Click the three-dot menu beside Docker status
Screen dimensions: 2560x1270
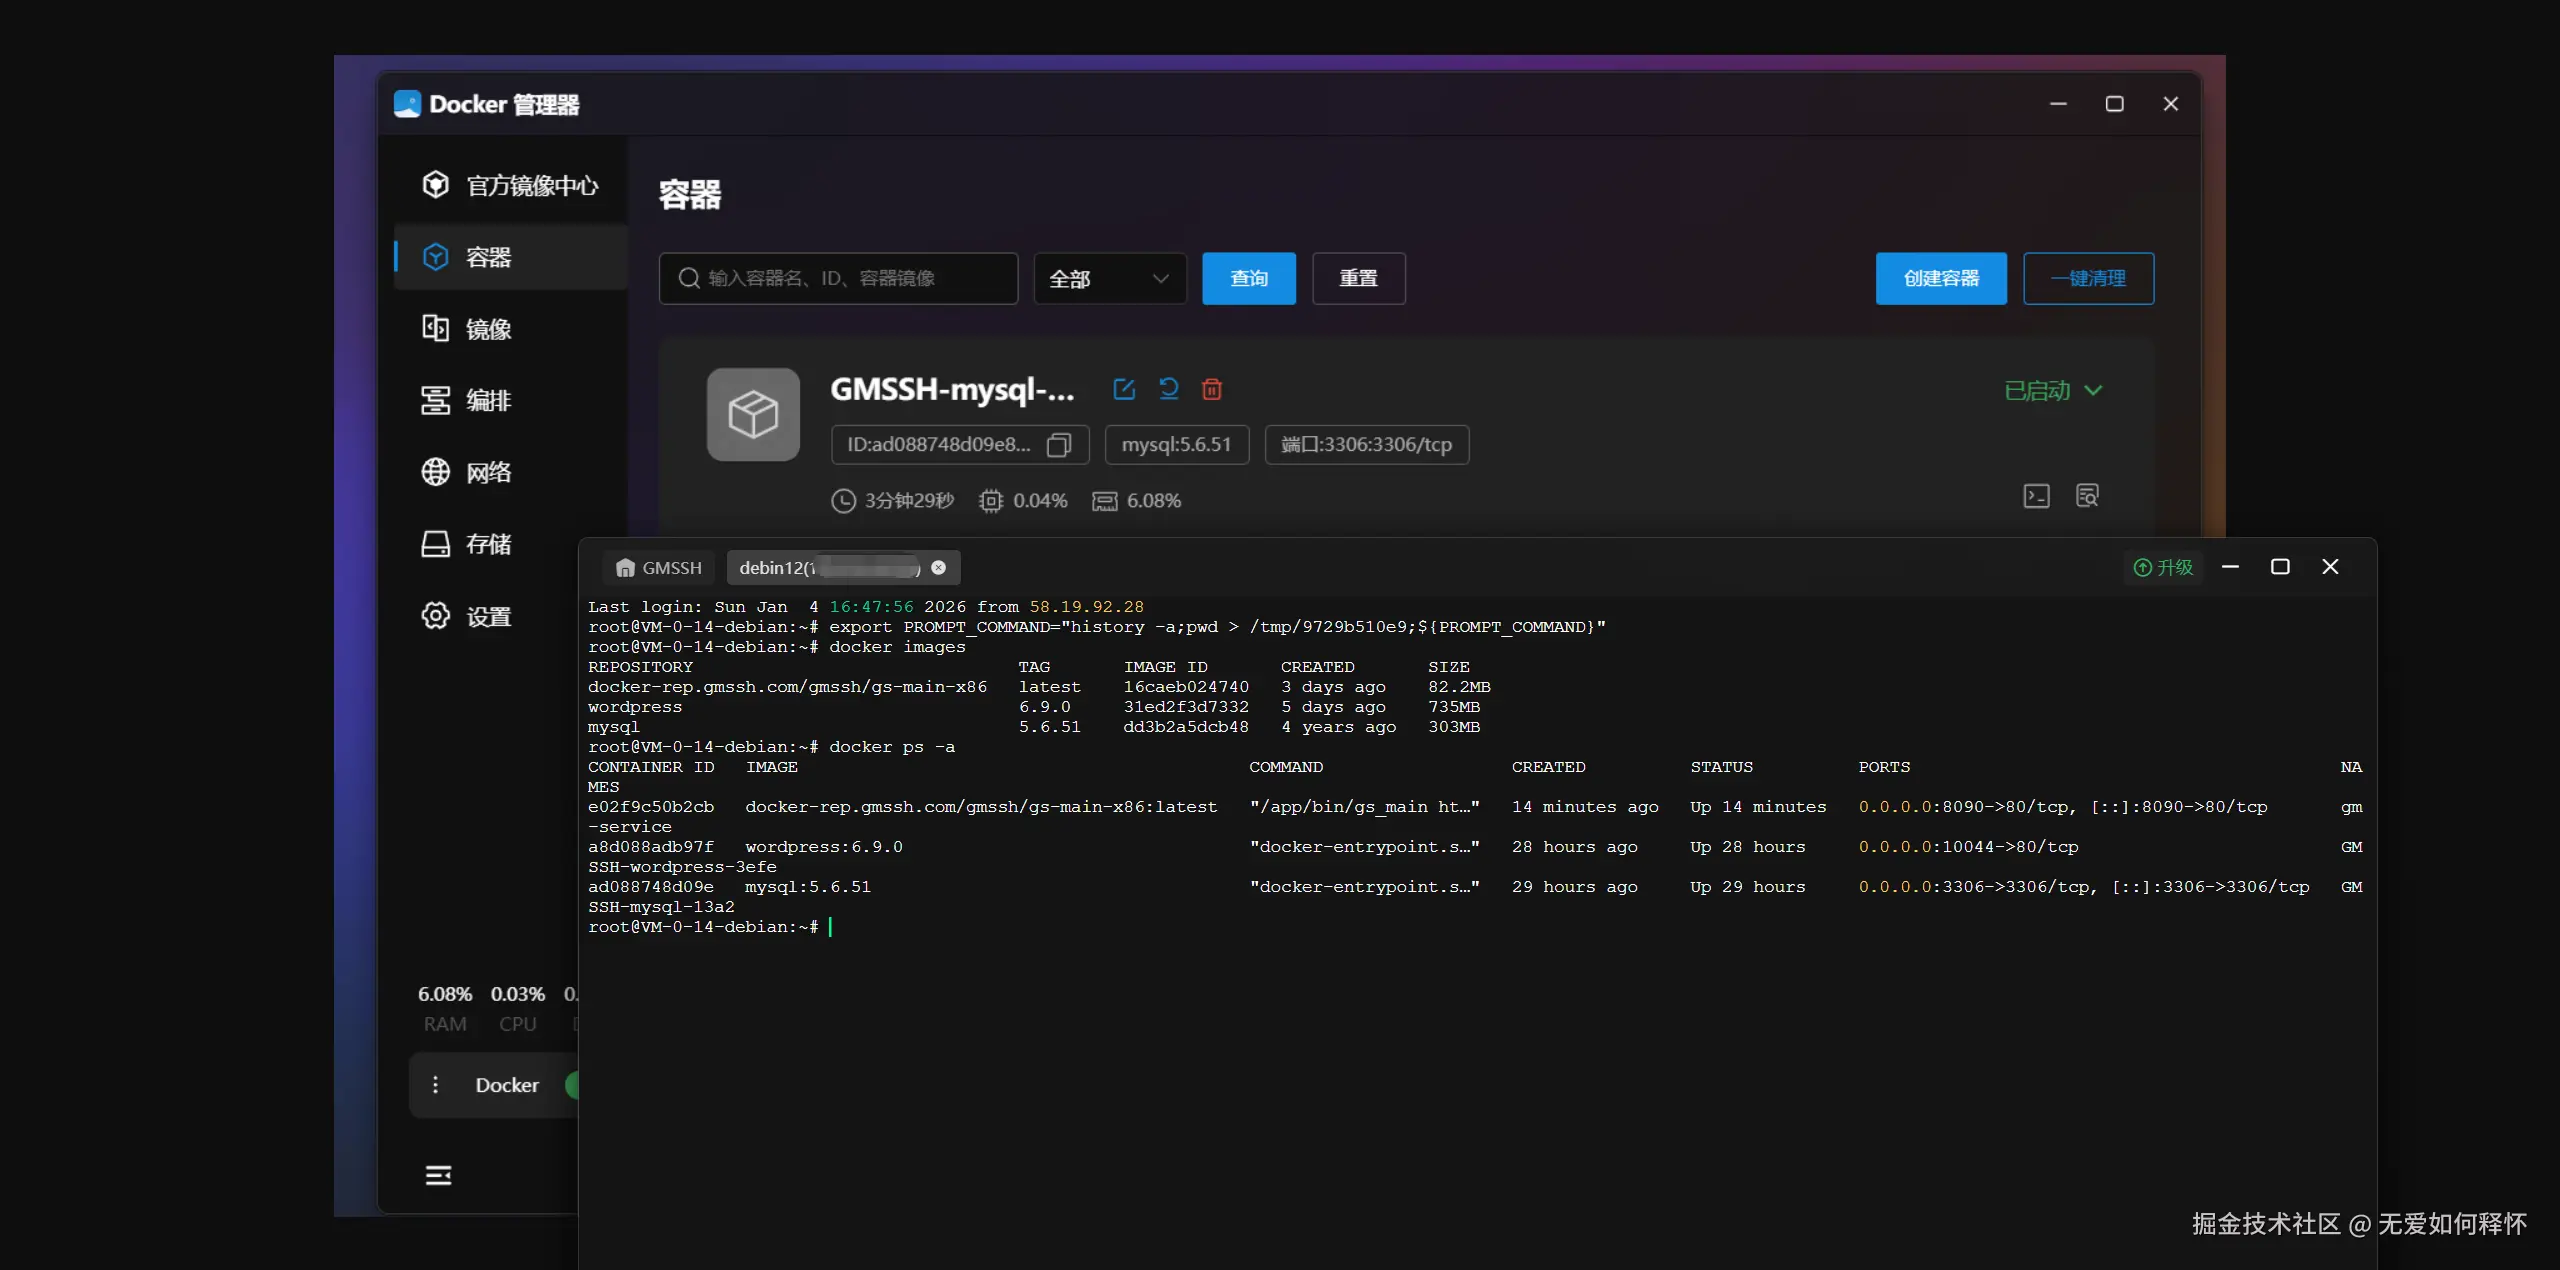(x=435, y=1085)
